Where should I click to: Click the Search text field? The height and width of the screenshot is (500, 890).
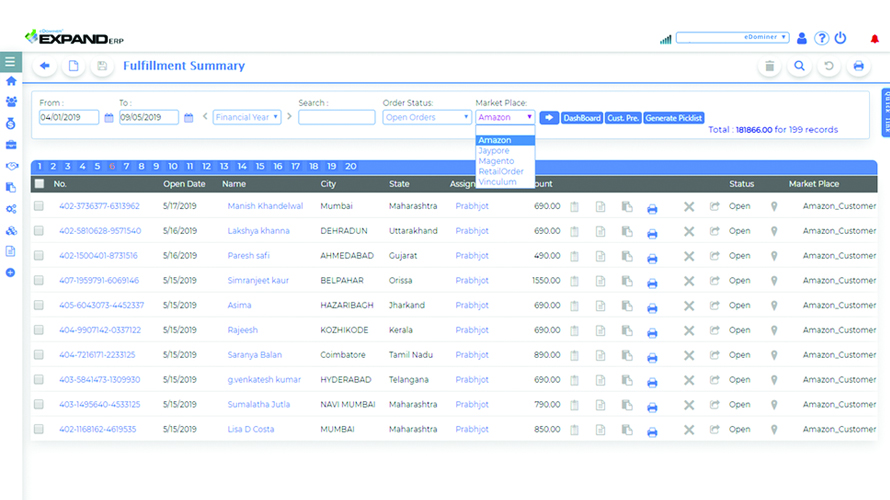(336, 117)
